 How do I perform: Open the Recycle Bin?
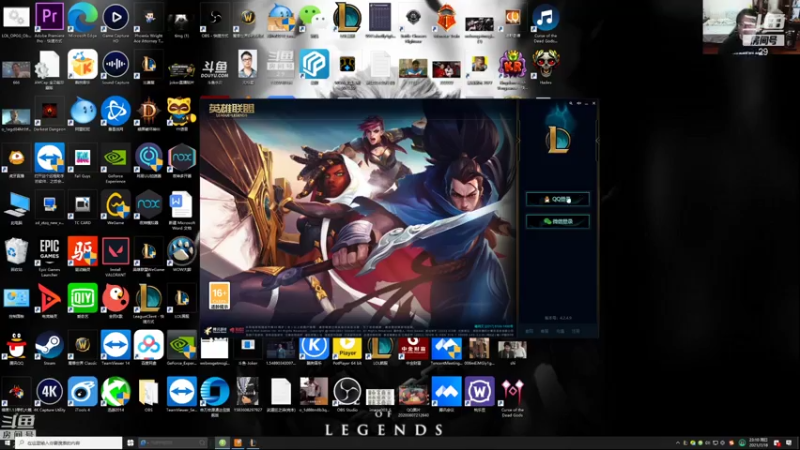coord(16,252)
